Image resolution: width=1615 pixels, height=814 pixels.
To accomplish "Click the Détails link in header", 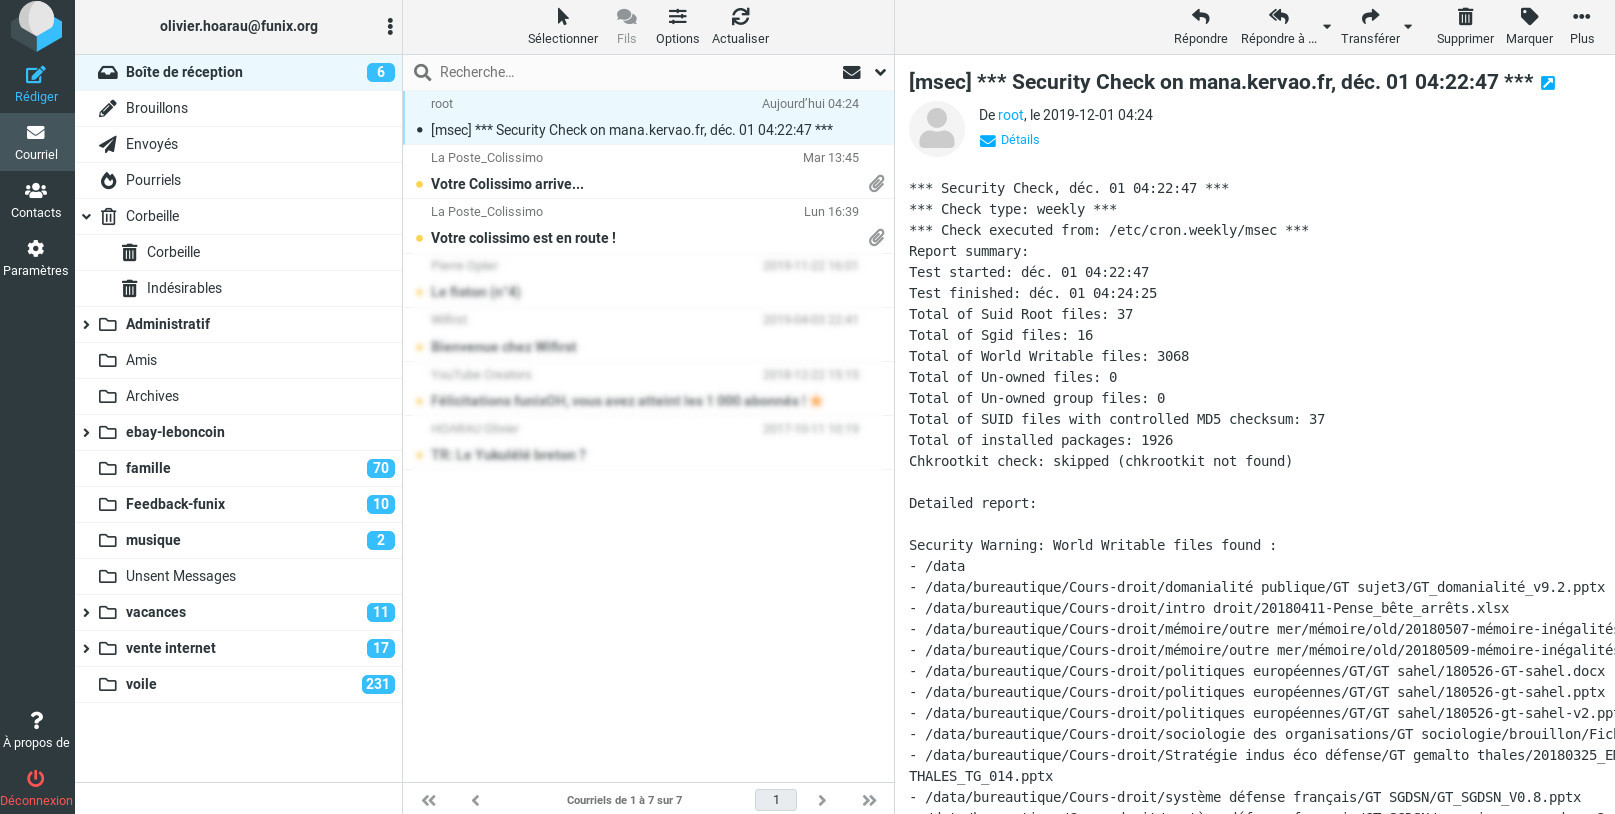I will coord(1019,140).
